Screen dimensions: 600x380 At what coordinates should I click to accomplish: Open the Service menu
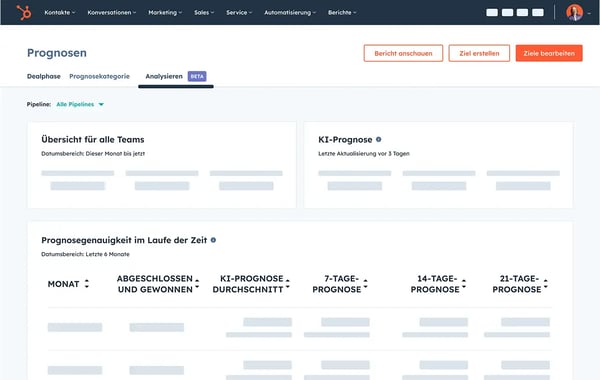click(x=239, y=13)
